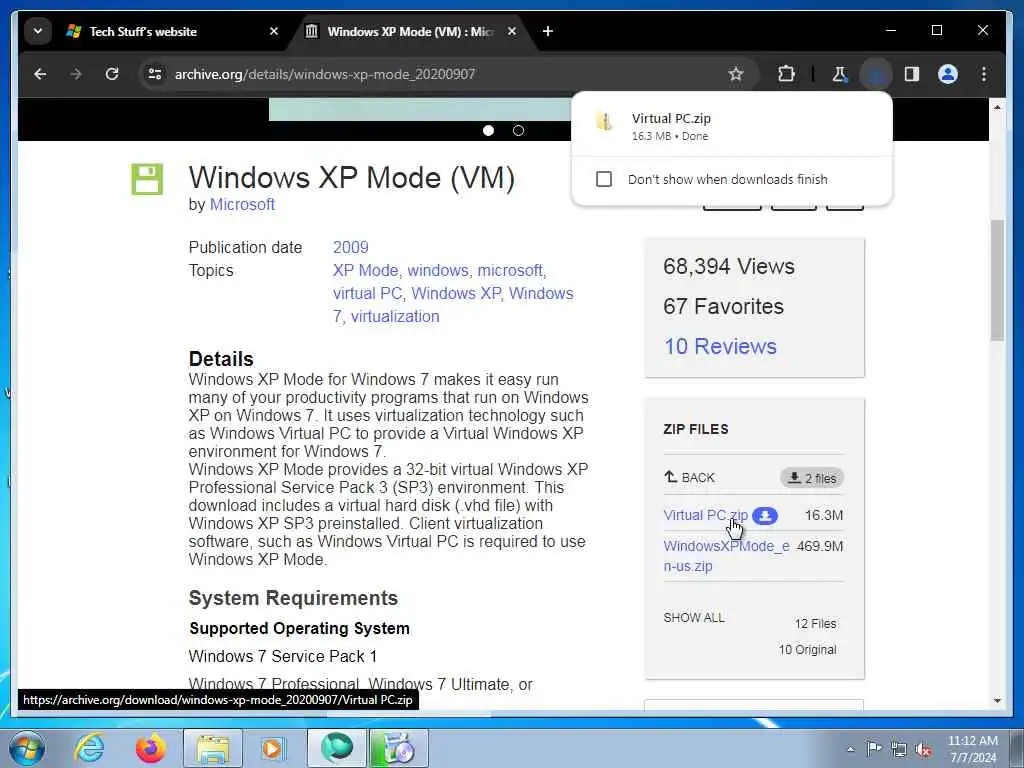Select the first carousel dot
Viewport: 1024px width, 768px height.
click(x=488, y=131)
